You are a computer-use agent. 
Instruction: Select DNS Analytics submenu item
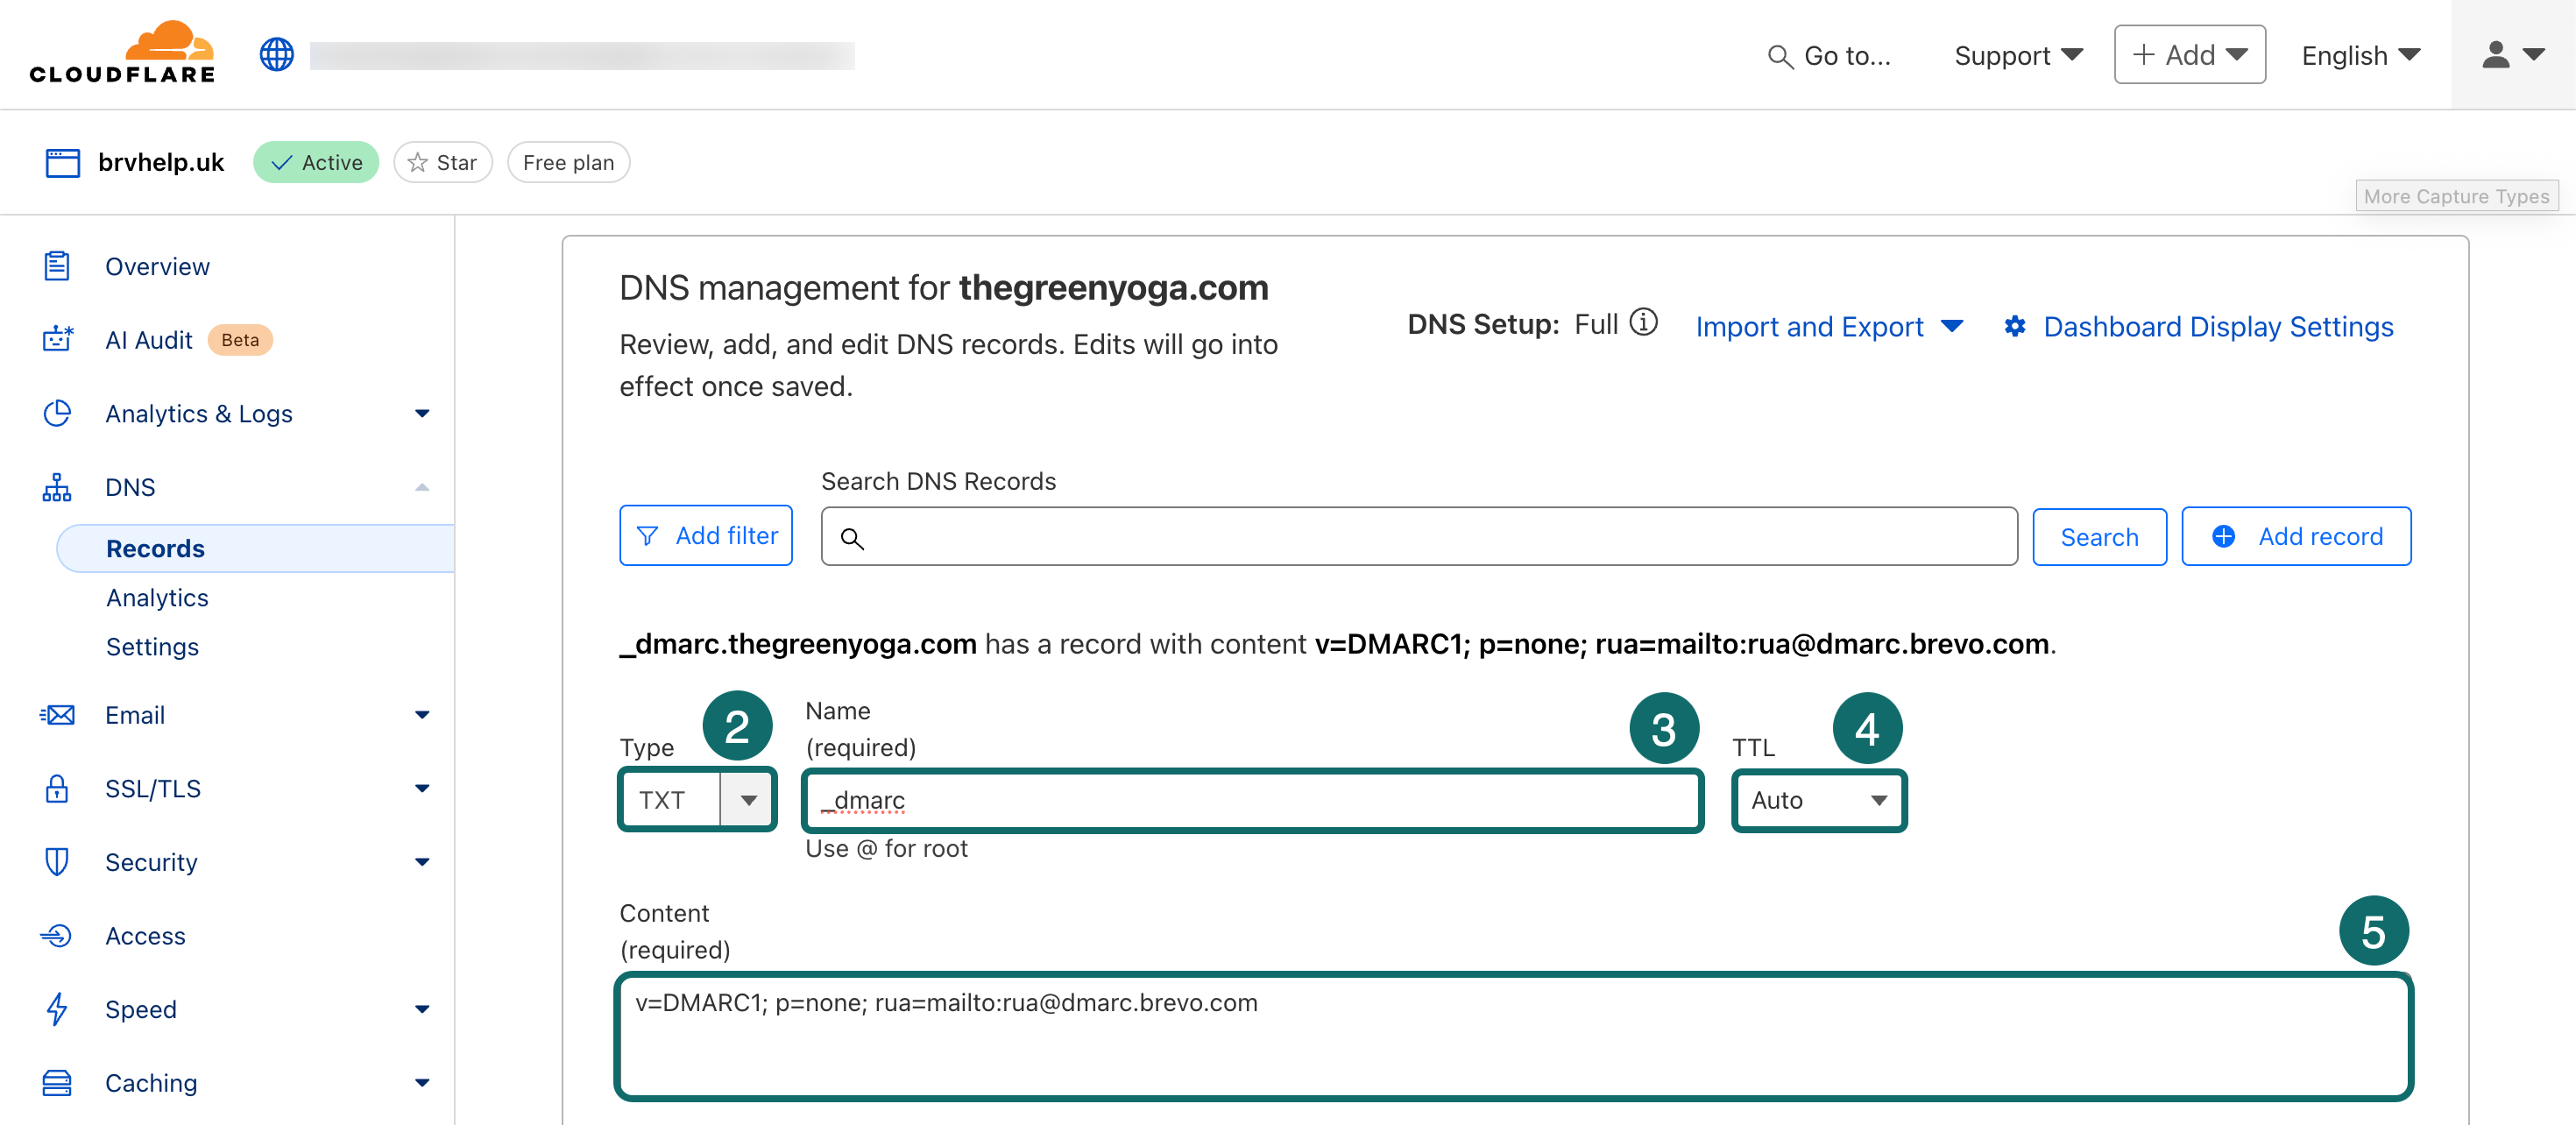click(x=157, y=597)
